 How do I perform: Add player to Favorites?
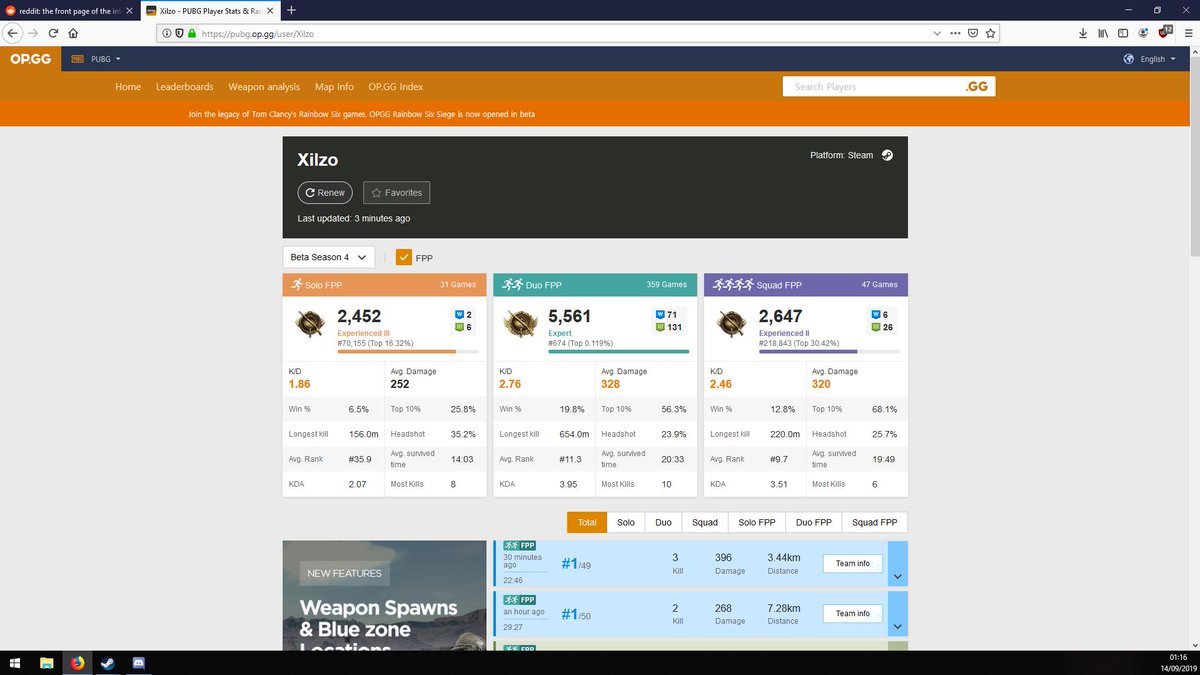[397, 192]
